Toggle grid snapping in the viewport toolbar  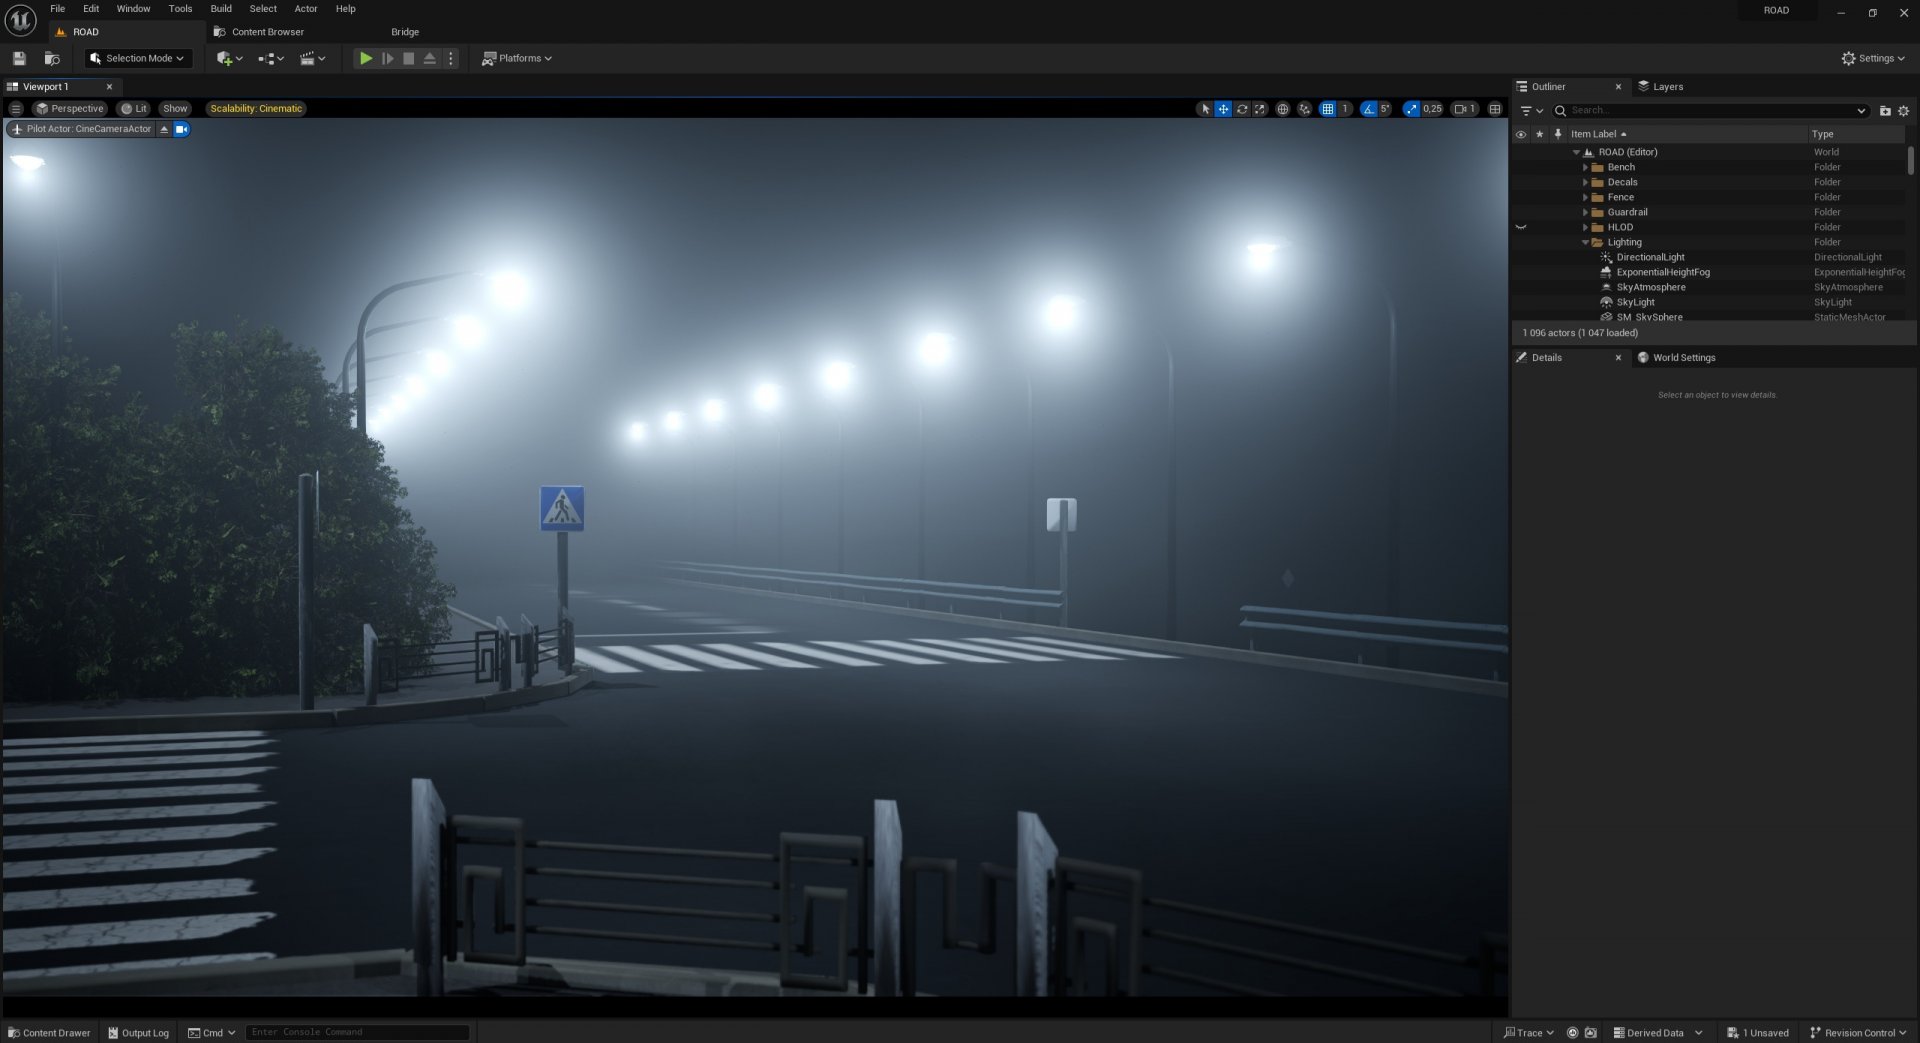tap(1327, 109)
